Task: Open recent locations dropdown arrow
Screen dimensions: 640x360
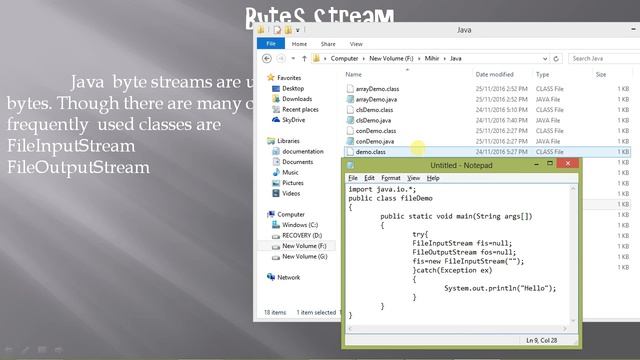Action: 293,59
